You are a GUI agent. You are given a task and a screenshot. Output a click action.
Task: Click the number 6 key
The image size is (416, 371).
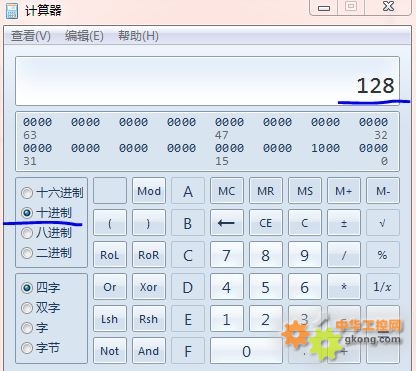305,287
